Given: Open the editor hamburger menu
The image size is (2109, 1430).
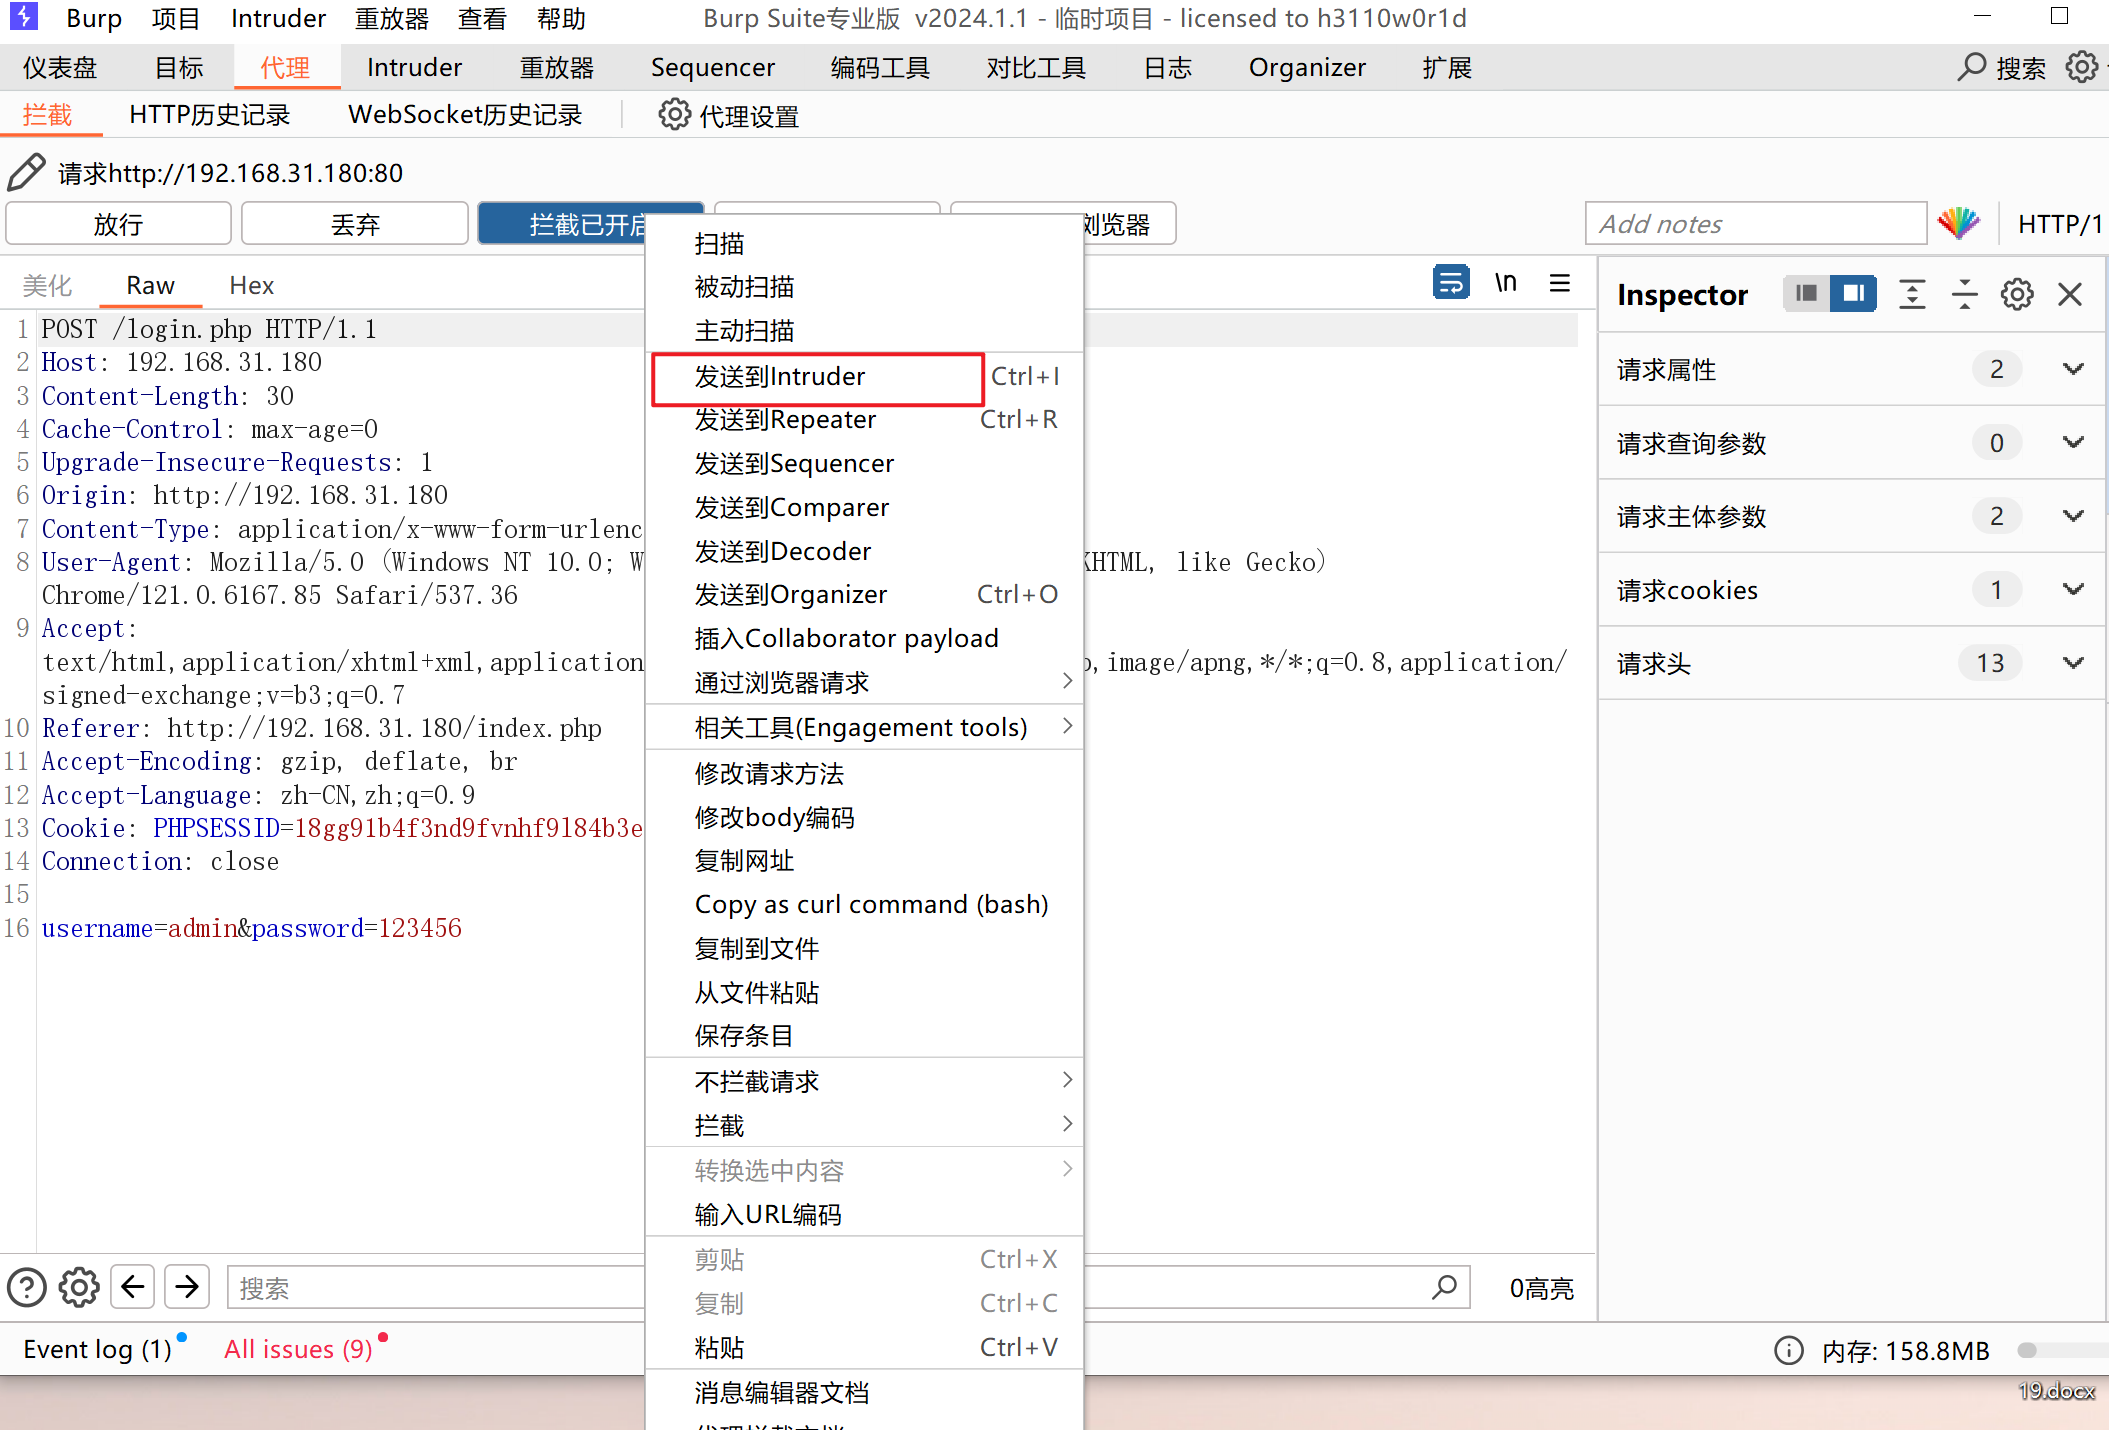Looking at the screenshot, I should 1559,283.
